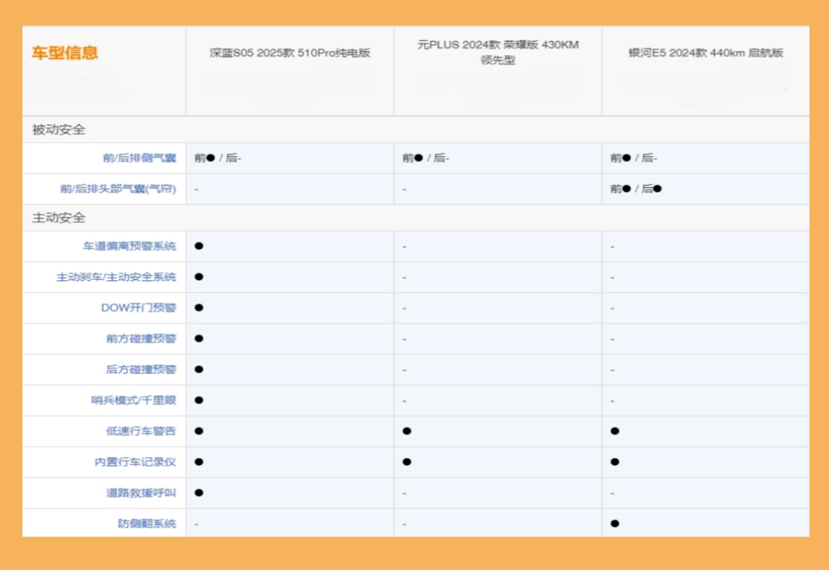Click the 低速行车警告 row label
The width and height of the screenshot is (829, 570).
click(x=141, y=431)
